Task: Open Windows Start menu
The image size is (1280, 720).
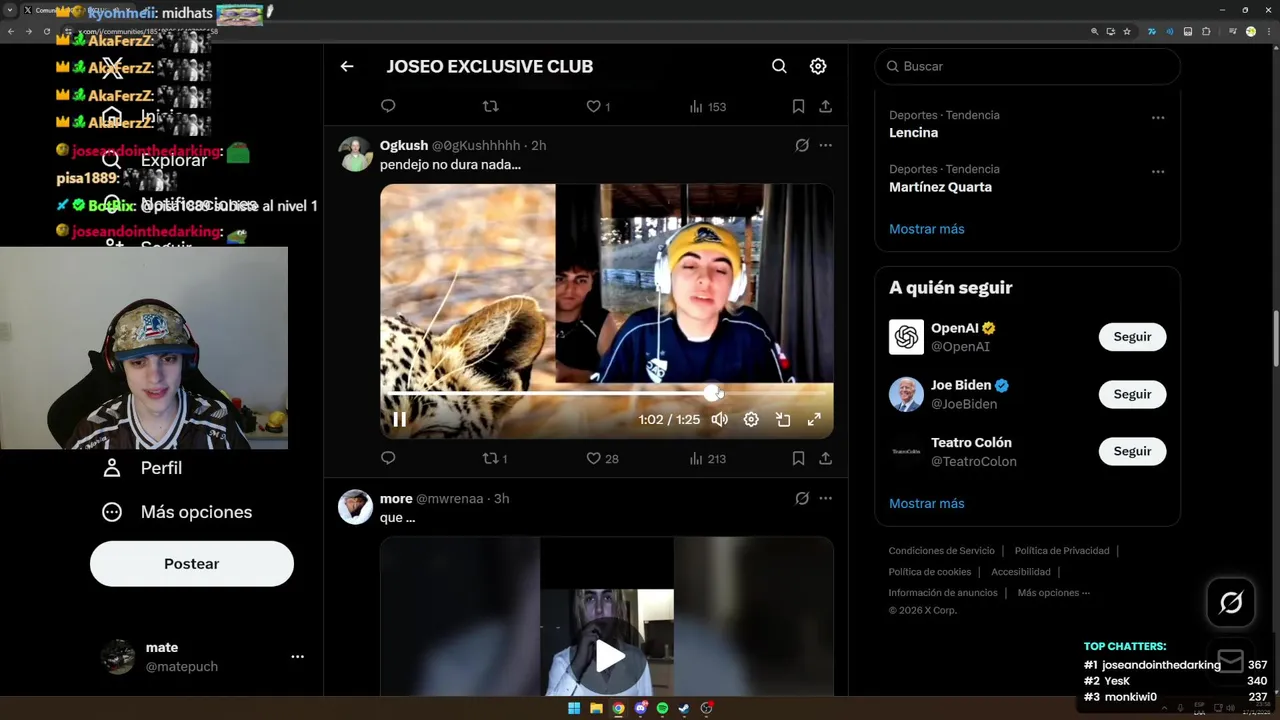Action: tap(574, 708)
